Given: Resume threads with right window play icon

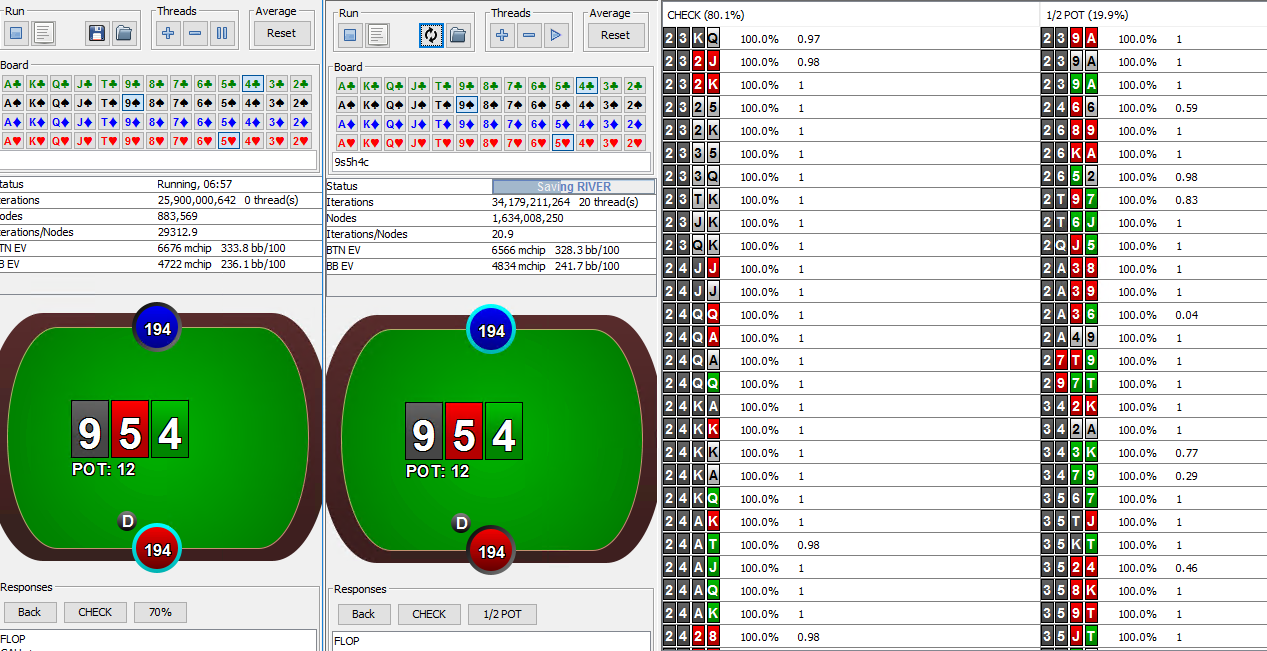Looking at the screenshot, I should pos(556,35).
